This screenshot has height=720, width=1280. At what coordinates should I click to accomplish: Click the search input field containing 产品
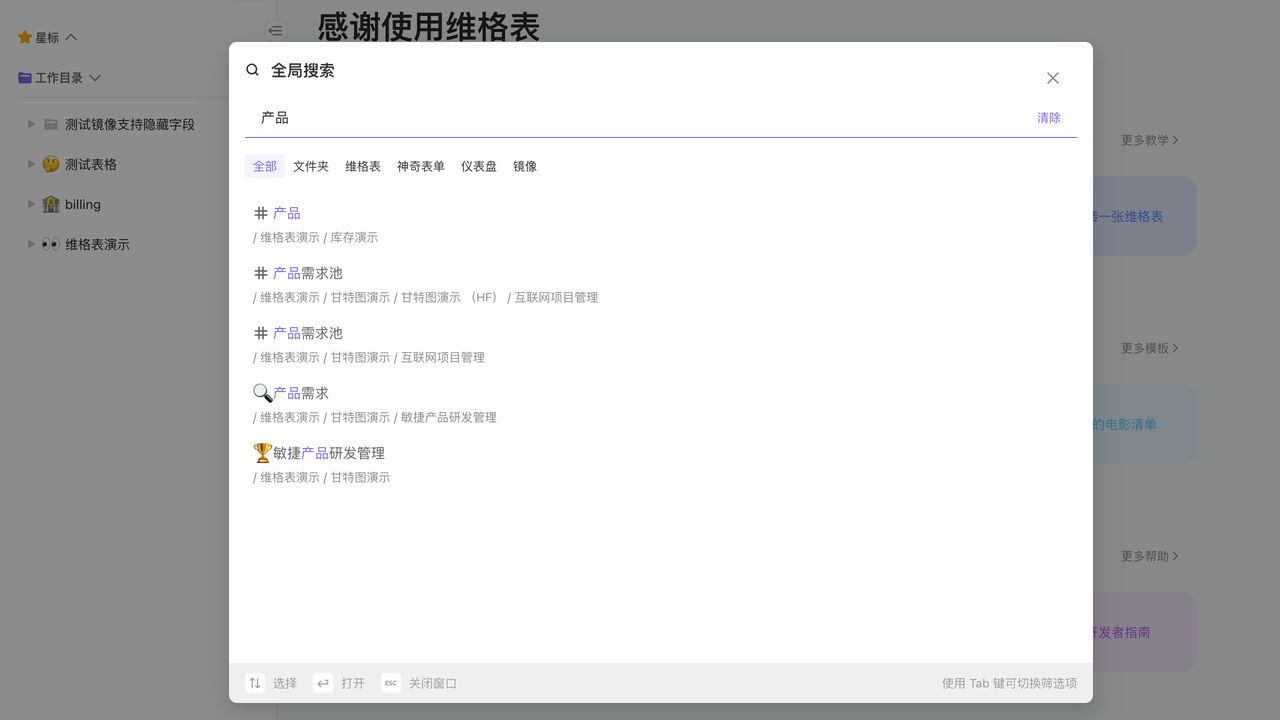click(x=640, y=118)
